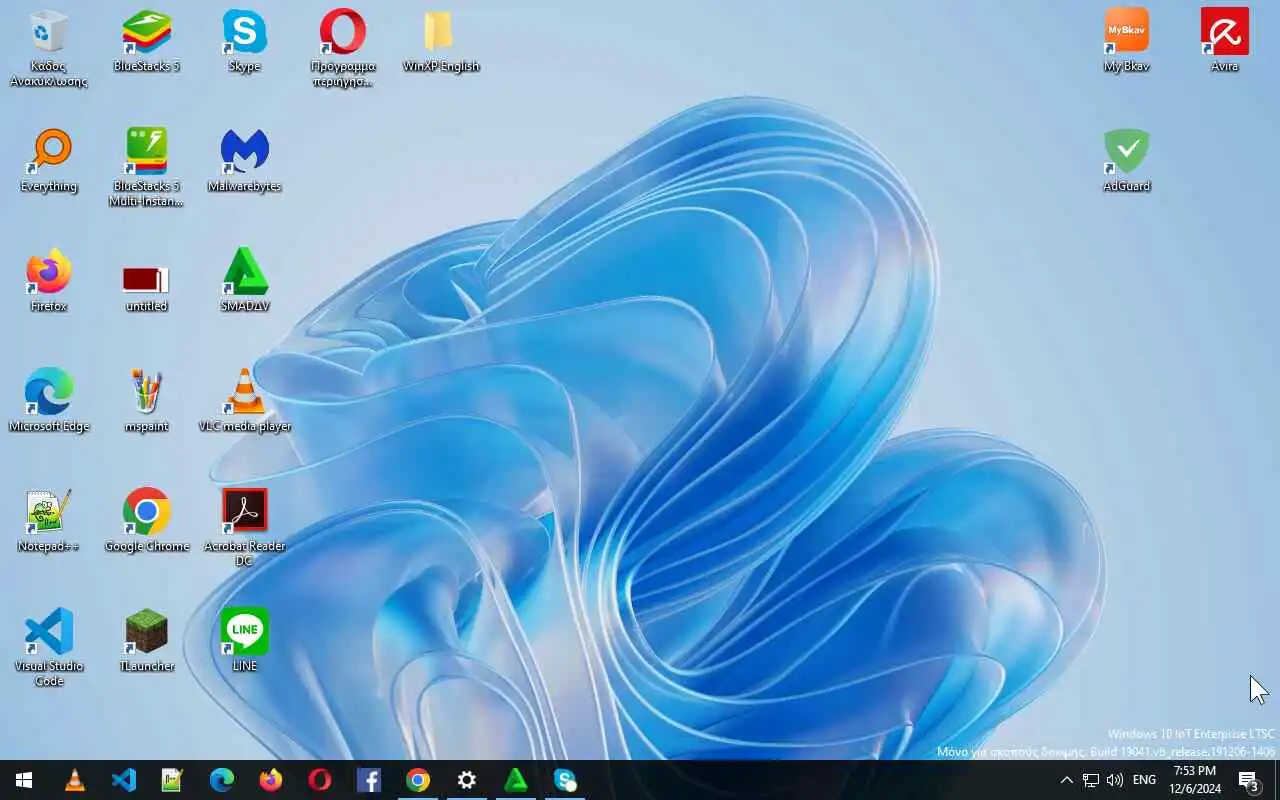Open the notification center with 3 alerts

pos(1249,780)
